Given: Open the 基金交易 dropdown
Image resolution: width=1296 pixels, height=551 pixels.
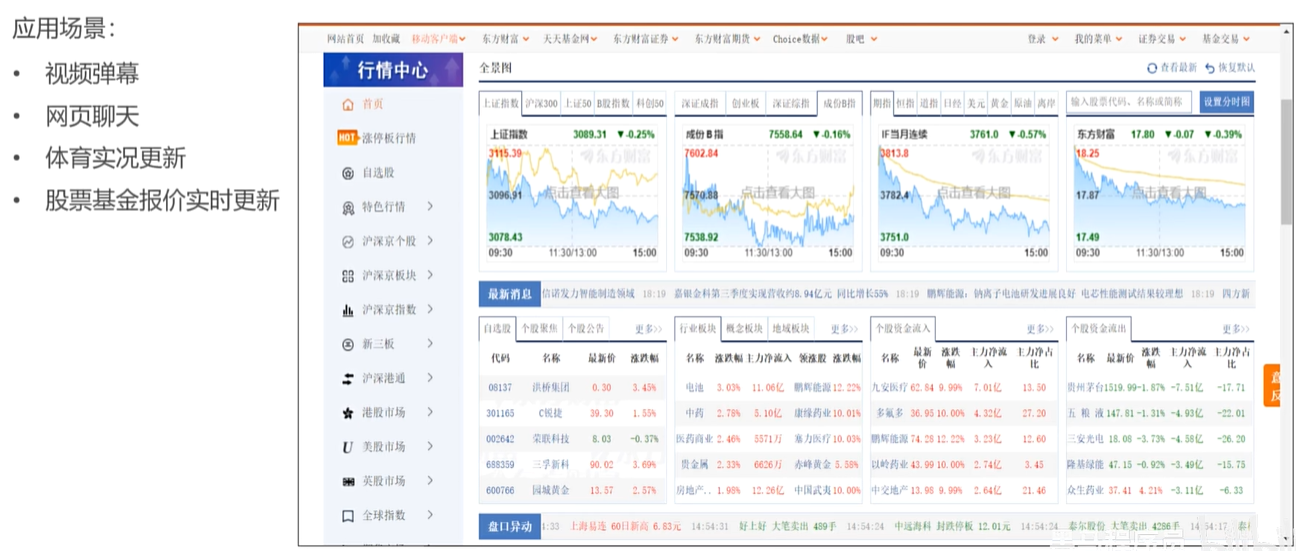Looking at the screenshot, I should point(1225,39).
